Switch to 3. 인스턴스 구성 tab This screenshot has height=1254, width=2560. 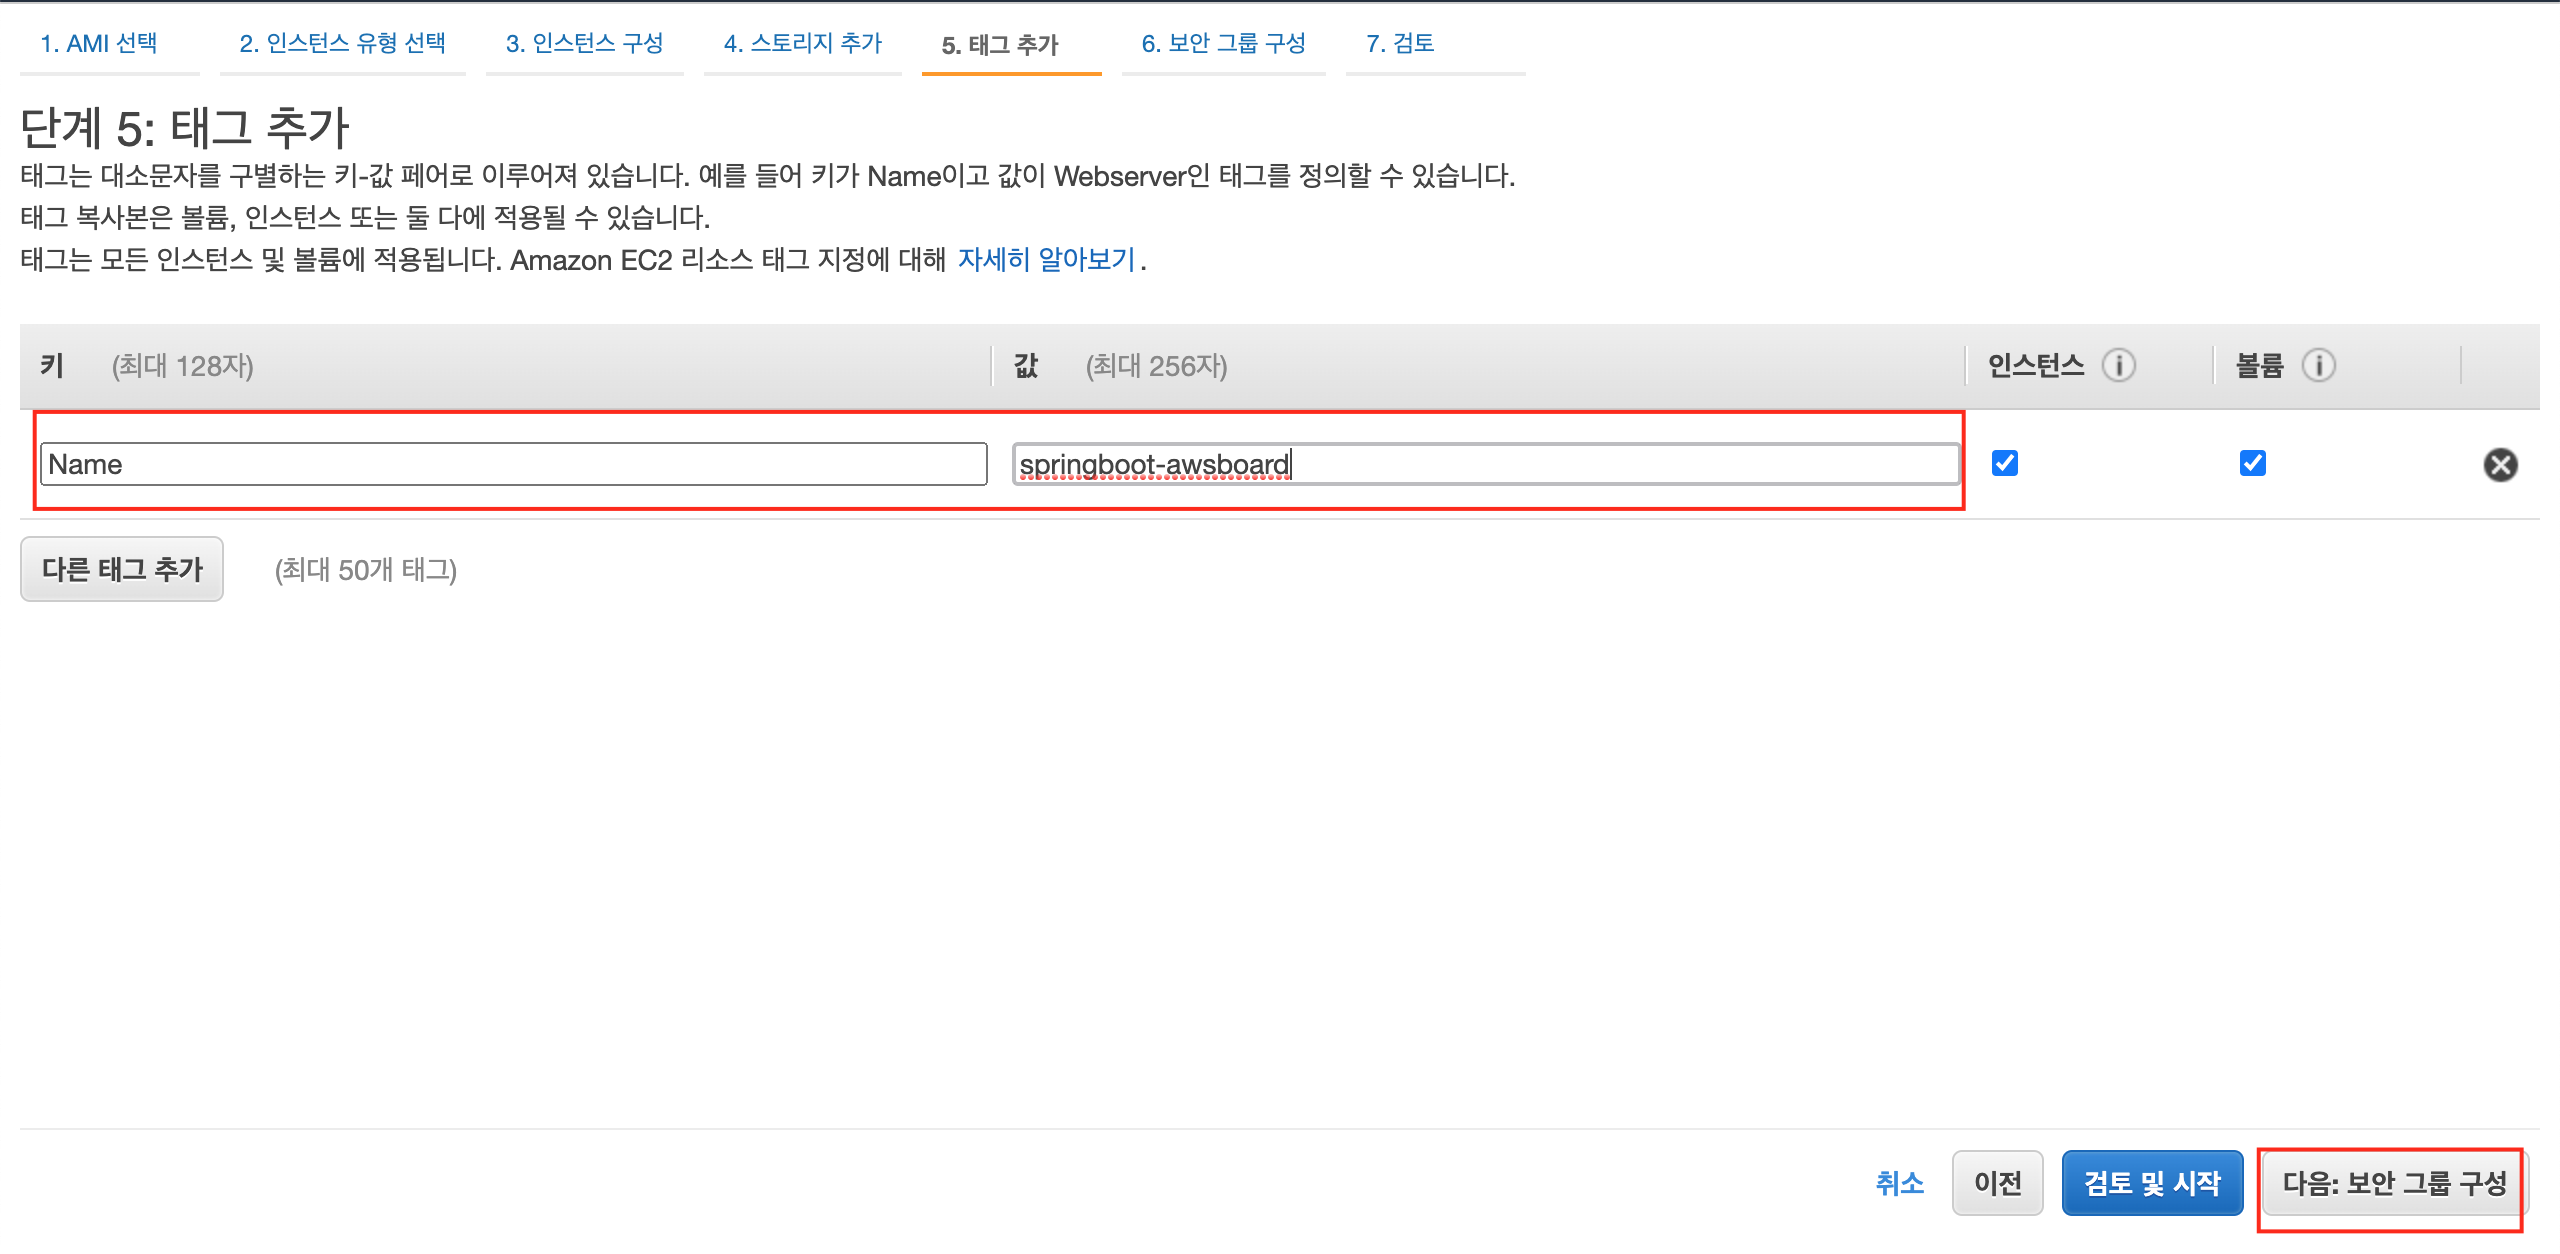584,44
